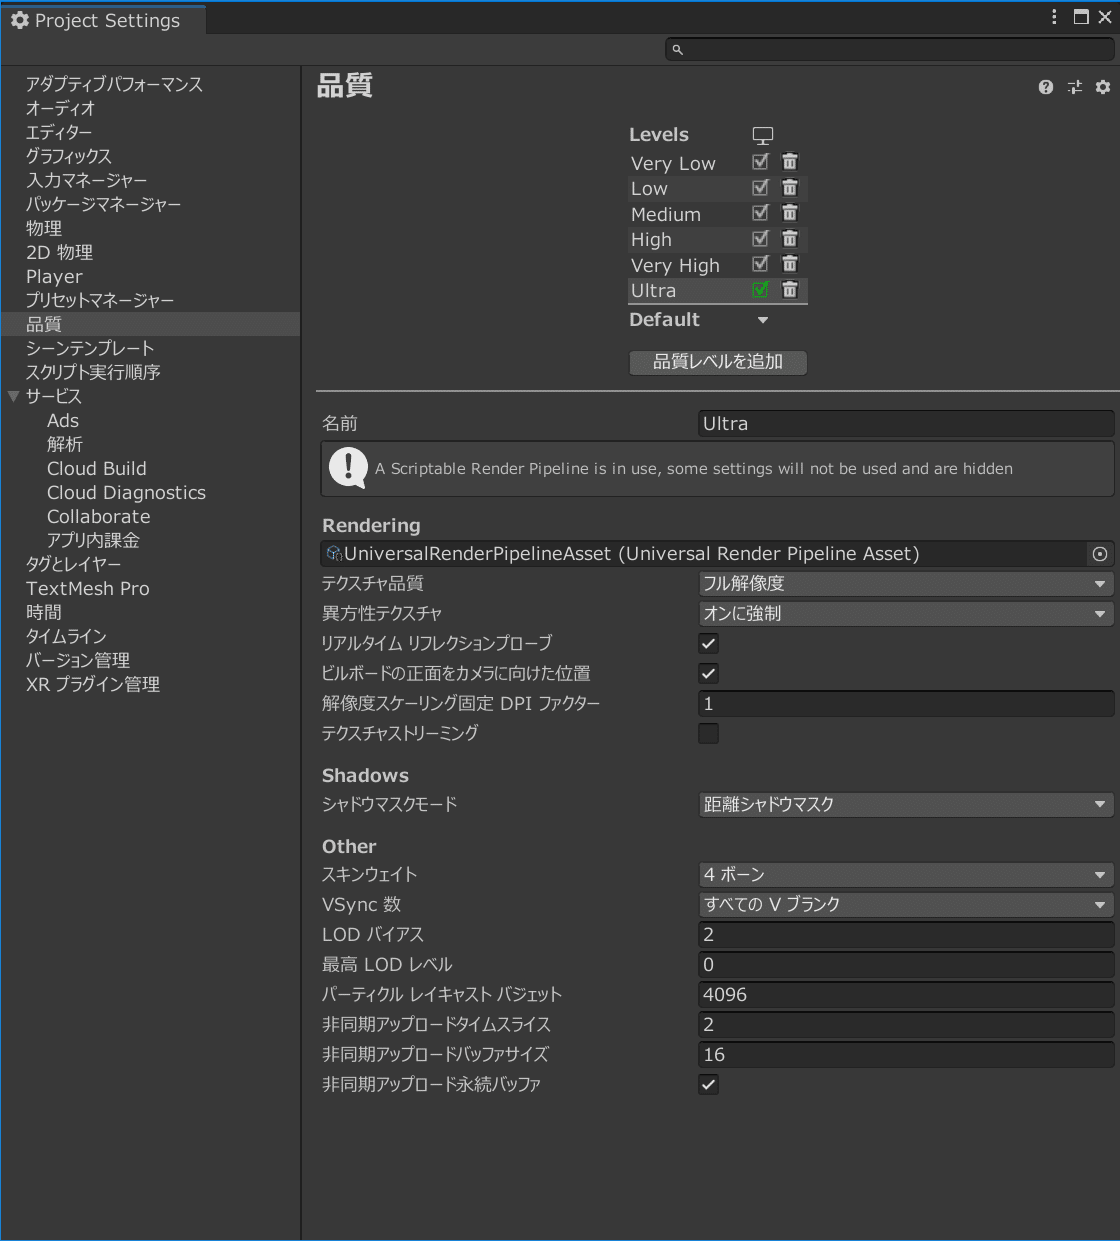Screen dimensions: 1120x1241
Task: Select the Project Settings tab
Action: coord(104,20)
